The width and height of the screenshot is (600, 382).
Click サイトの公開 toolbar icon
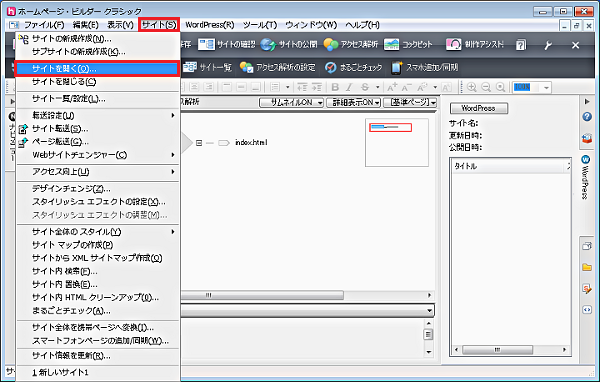tap(289, 45)
